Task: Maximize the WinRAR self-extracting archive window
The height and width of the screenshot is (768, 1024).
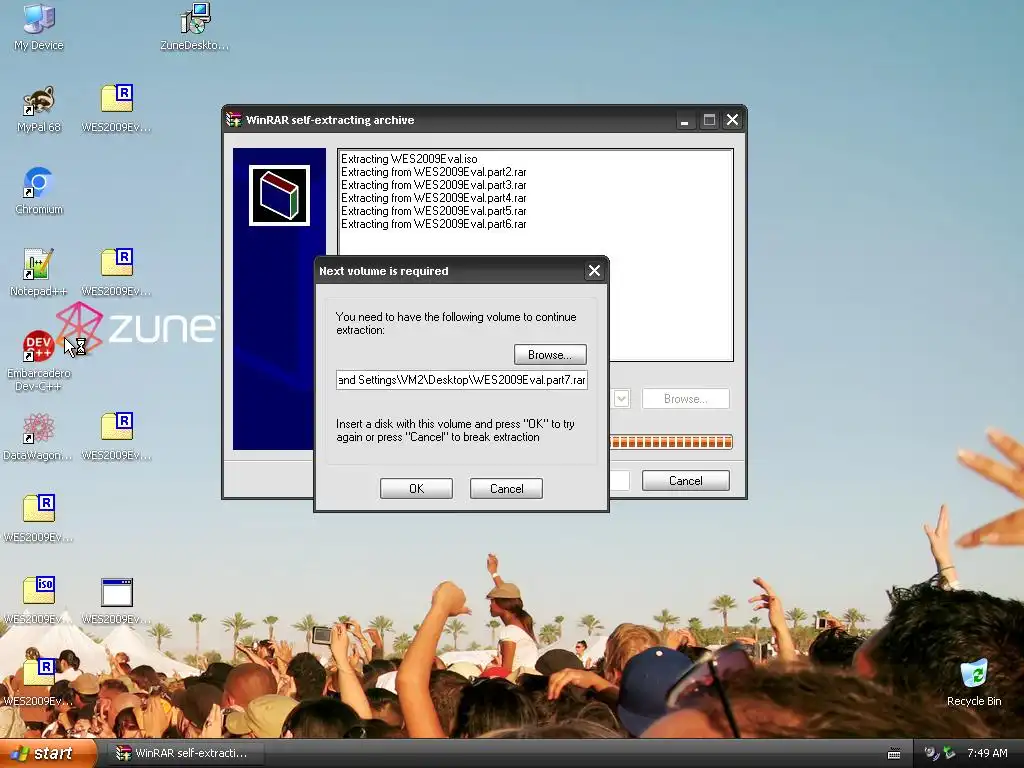Action: [x=709, y=120]
